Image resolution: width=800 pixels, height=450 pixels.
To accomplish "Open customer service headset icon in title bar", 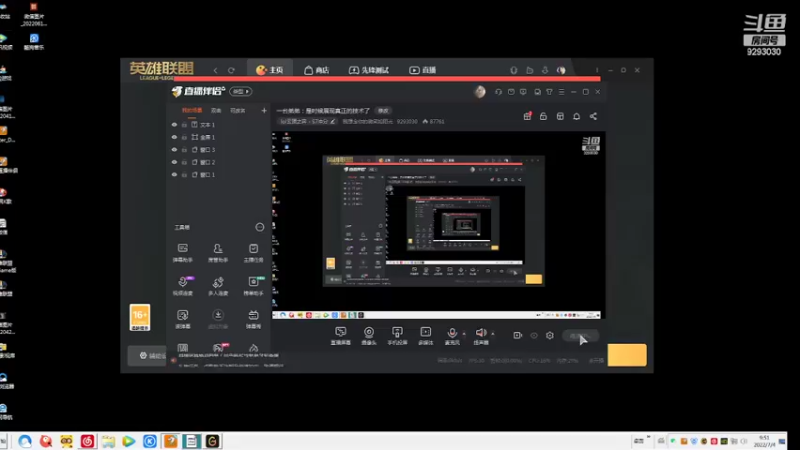I will point(498,92).
